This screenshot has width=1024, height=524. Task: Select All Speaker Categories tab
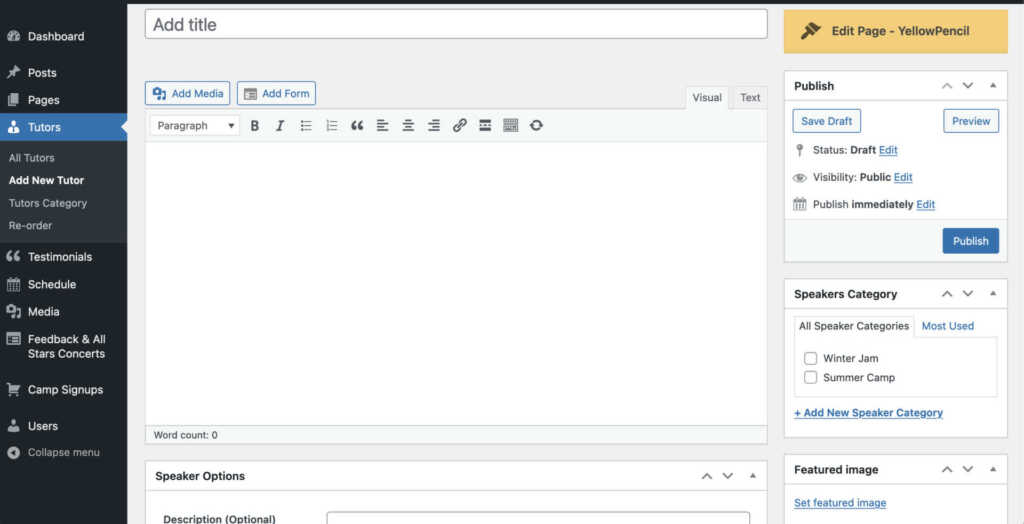pos(854,326)
